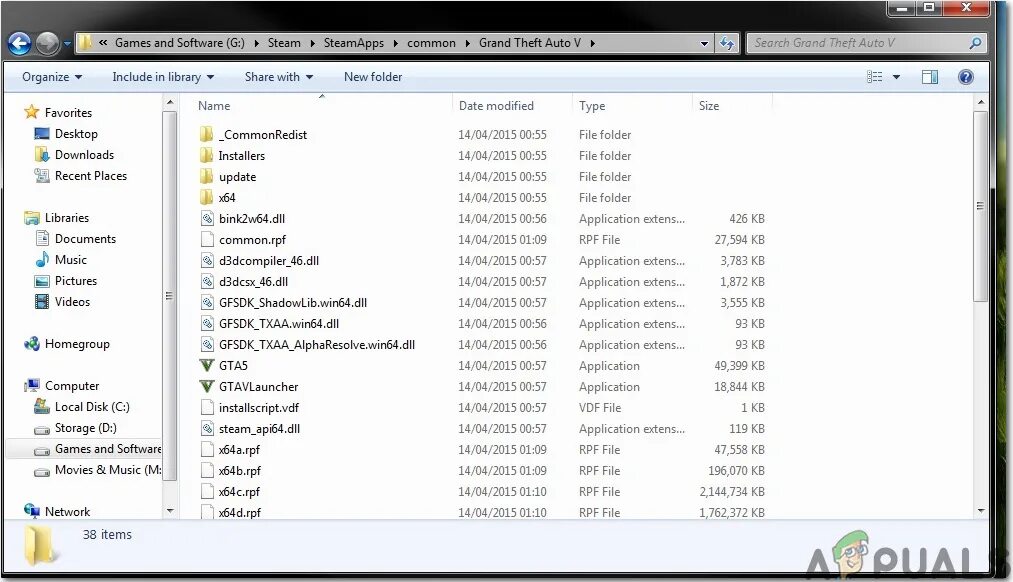Open the Share with menu
1013x582 pixels.
[278, 77]
